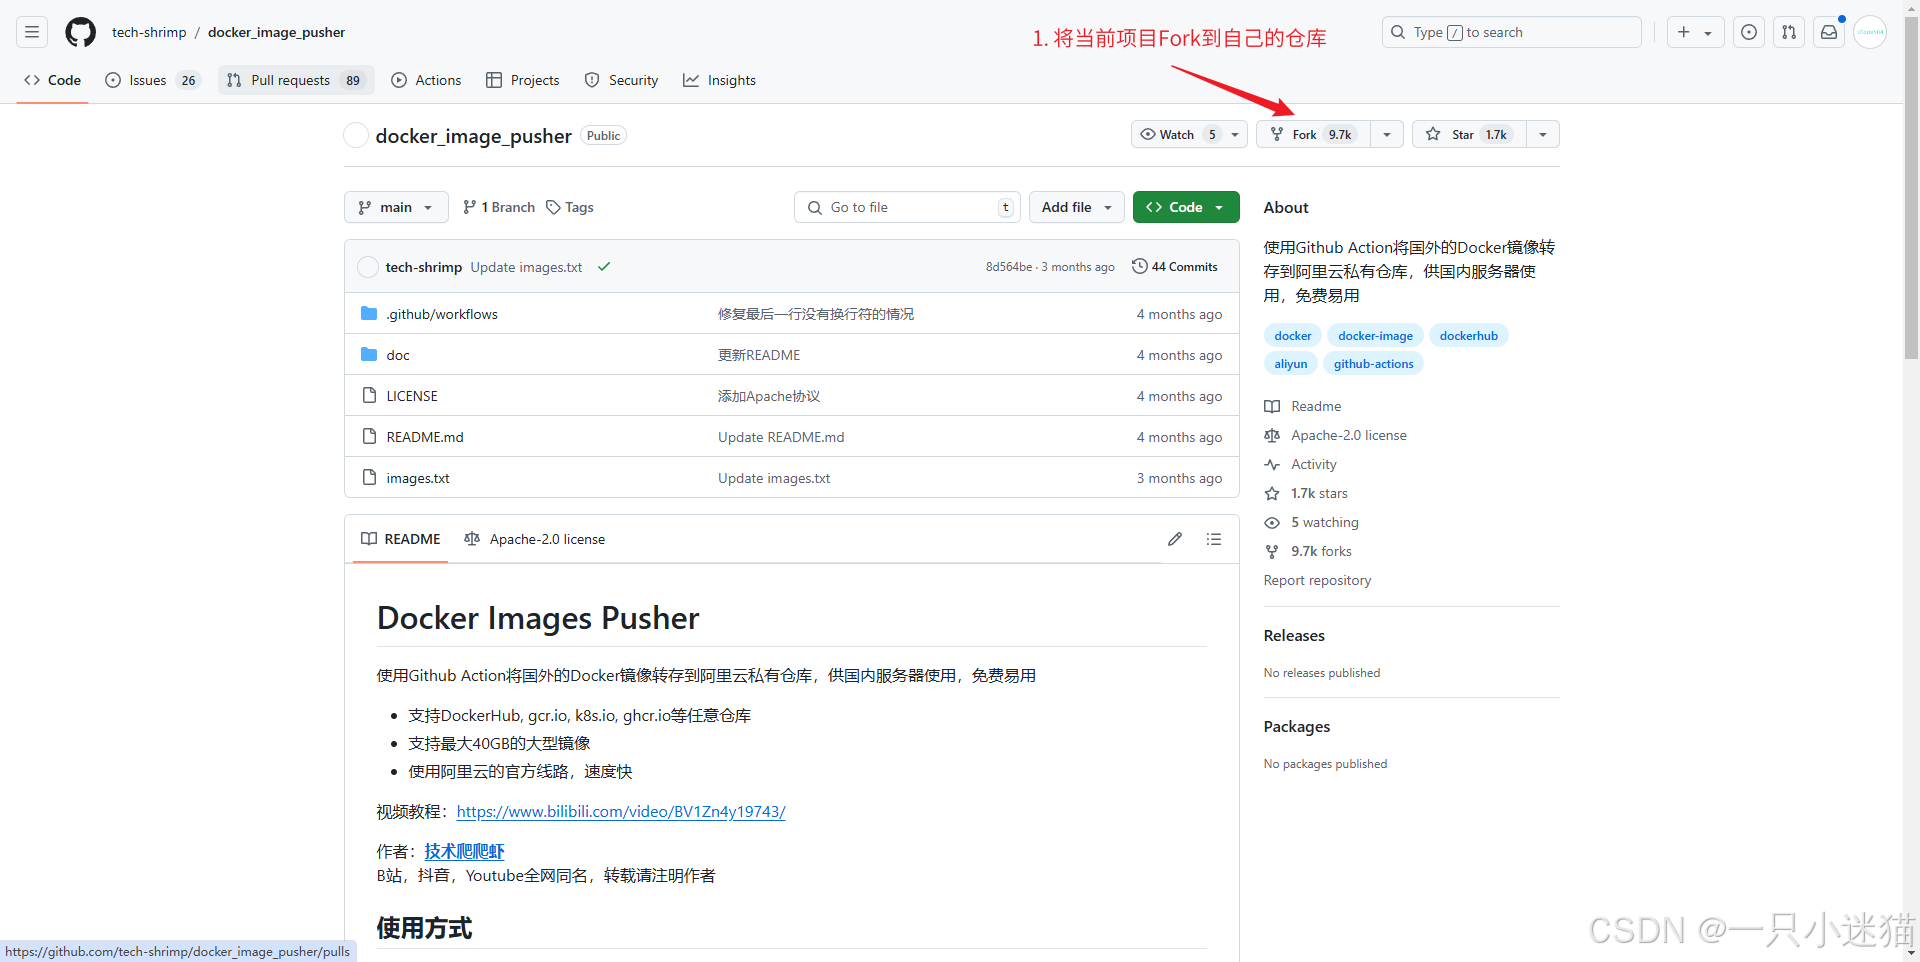Switch to the Issues tab
The height and width of the screenshot is (962, 1920).
pos(153,80)
